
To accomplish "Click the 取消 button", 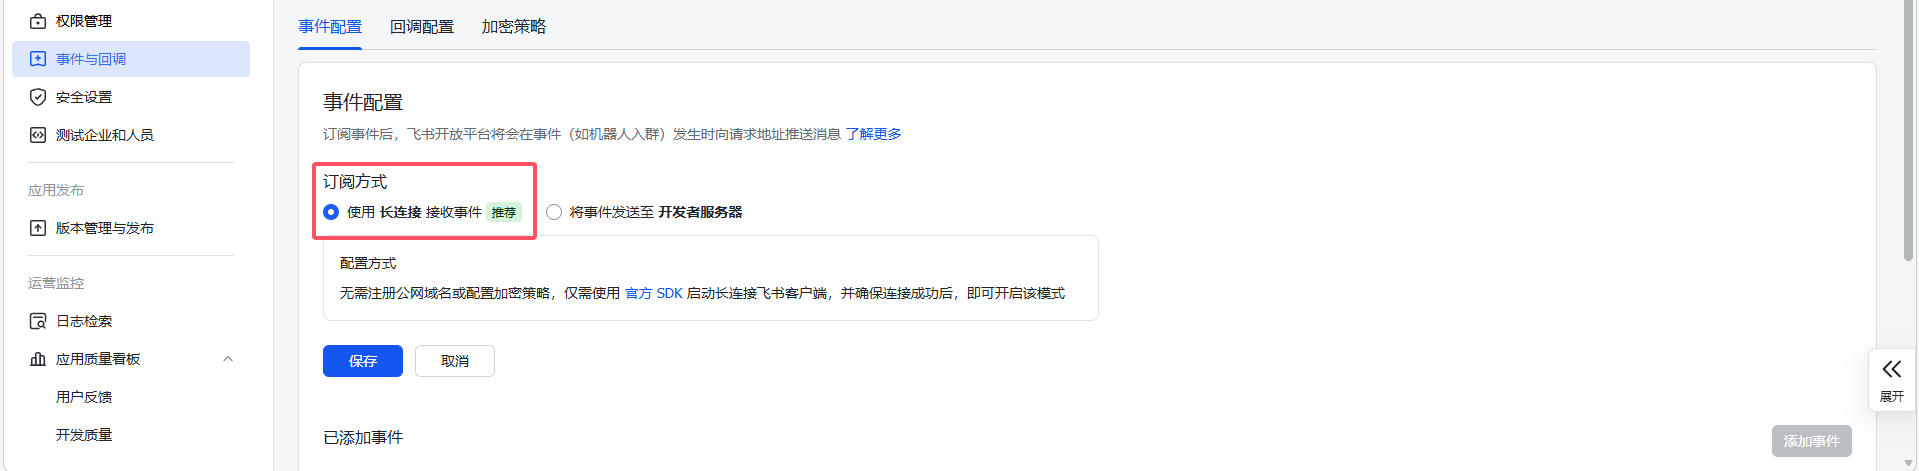I will click(x=454, y=361).
